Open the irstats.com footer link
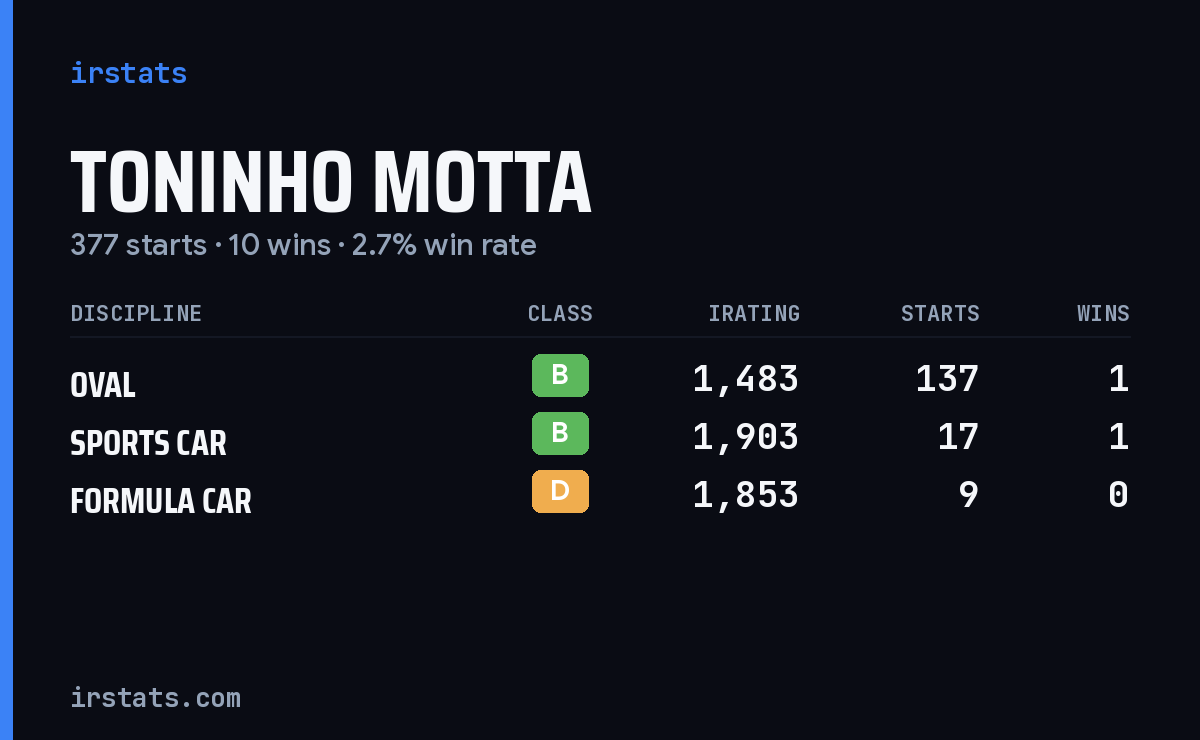Image resolution: width=1200 pixels, height=740 pixels. coord(155,697)
